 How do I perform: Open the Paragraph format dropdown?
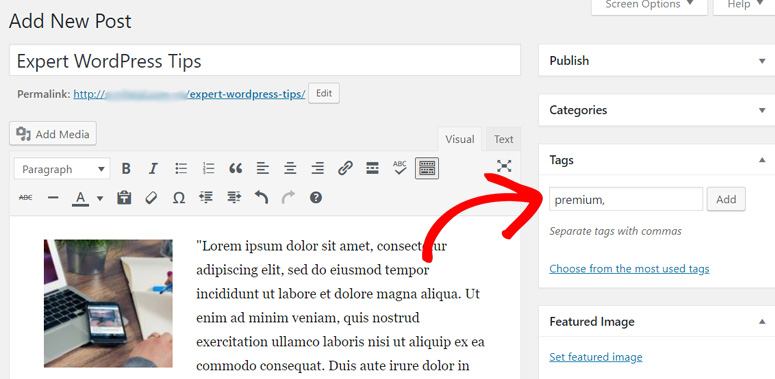[62, 169]
